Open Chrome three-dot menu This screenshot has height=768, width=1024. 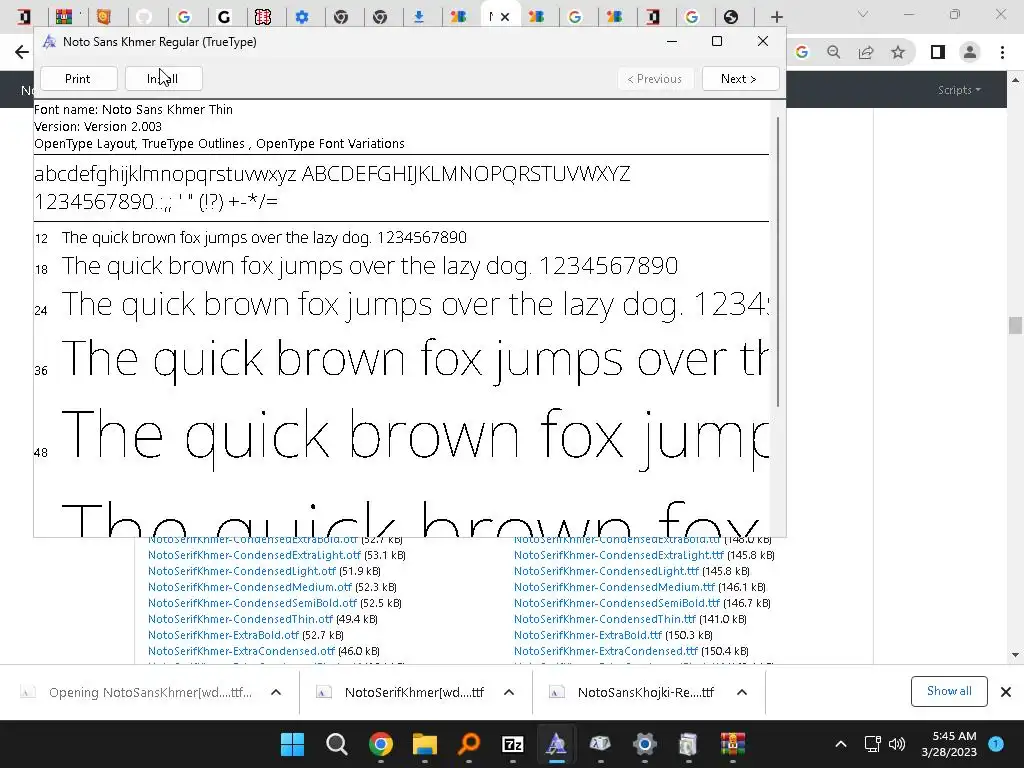(x=1002, y=52)
